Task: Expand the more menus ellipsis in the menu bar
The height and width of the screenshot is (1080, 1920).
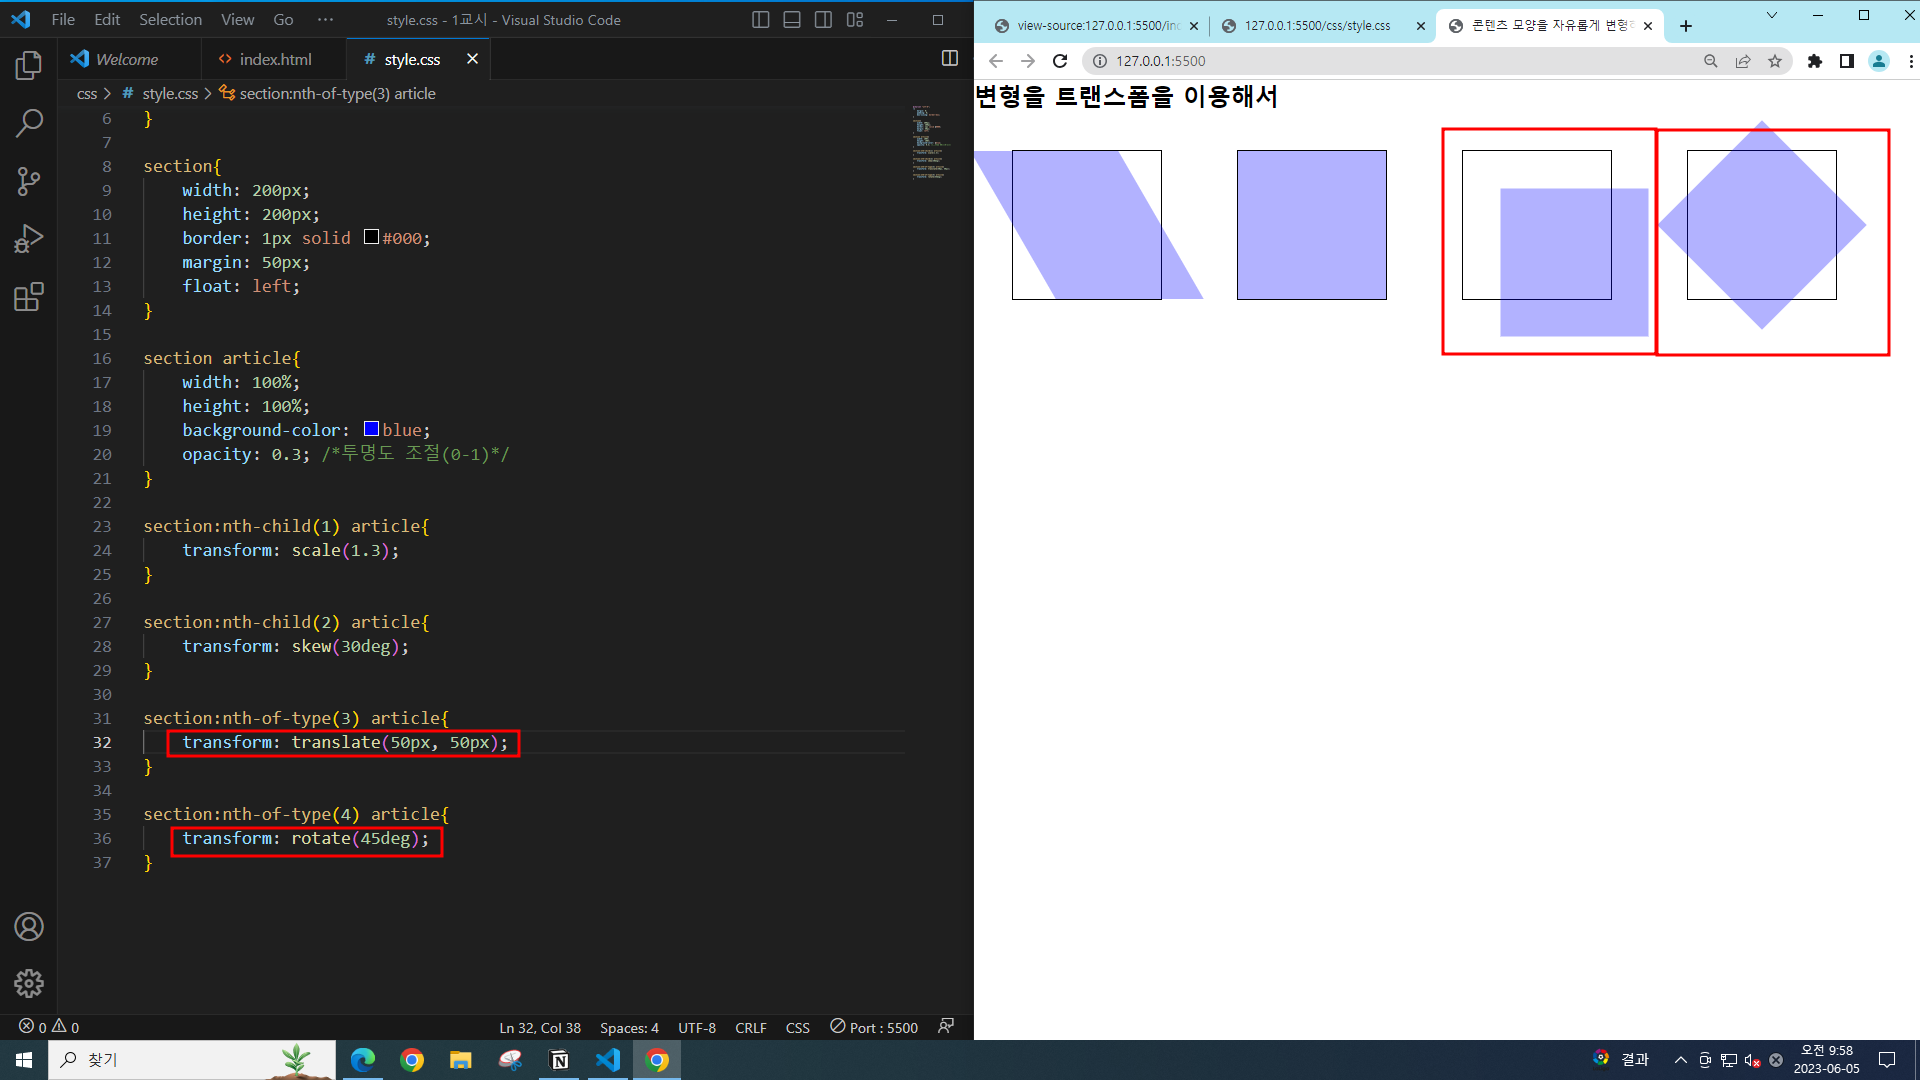Action: click(x=325, y=20)
